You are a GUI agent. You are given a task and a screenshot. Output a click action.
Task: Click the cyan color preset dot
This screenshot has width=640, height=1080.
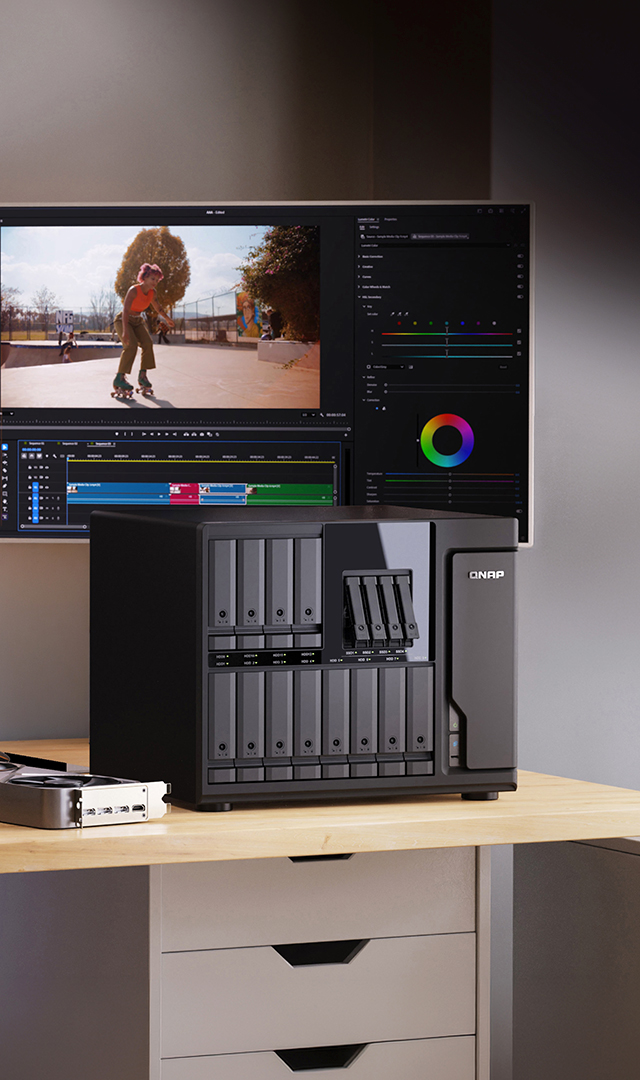pos(446,323)
